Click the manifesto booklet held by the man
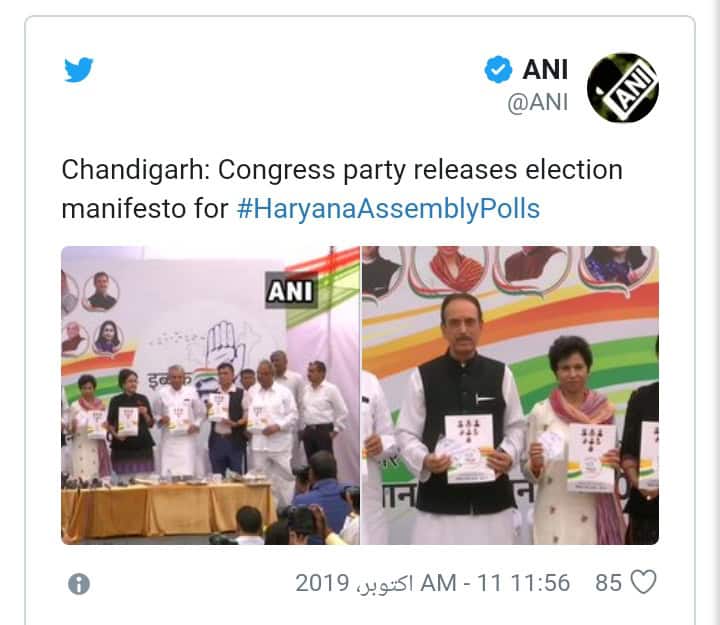 (469, 448)
